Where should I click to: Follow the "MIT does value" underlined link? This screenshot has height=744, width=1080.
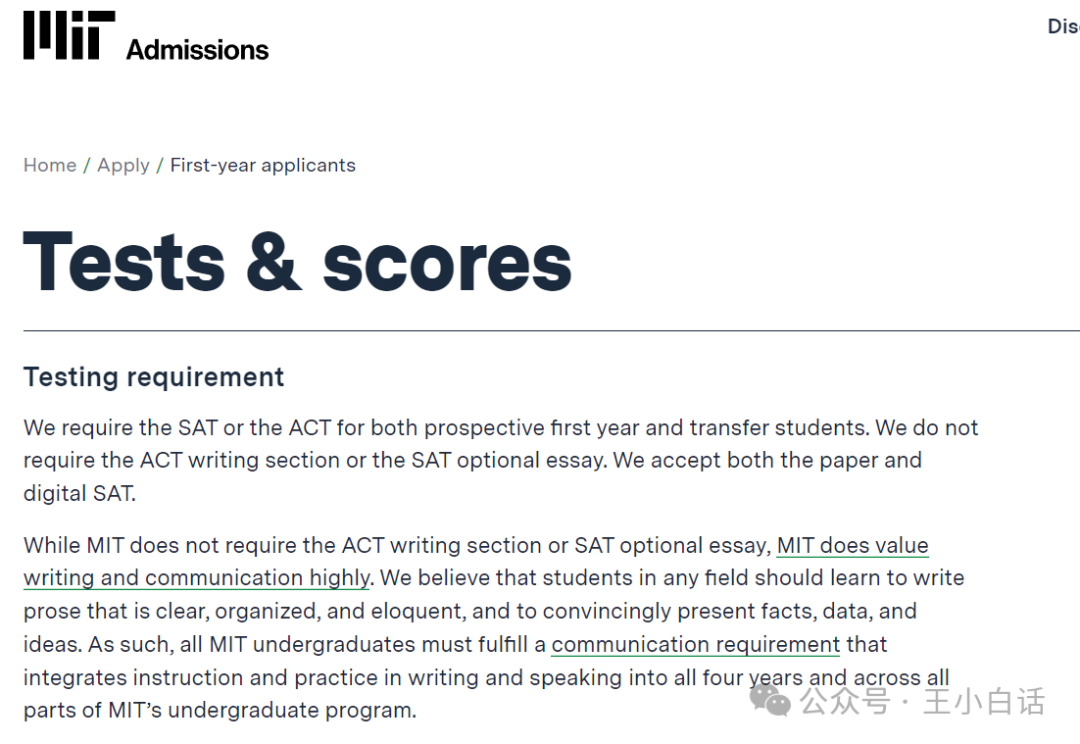(x=853, y=546)
